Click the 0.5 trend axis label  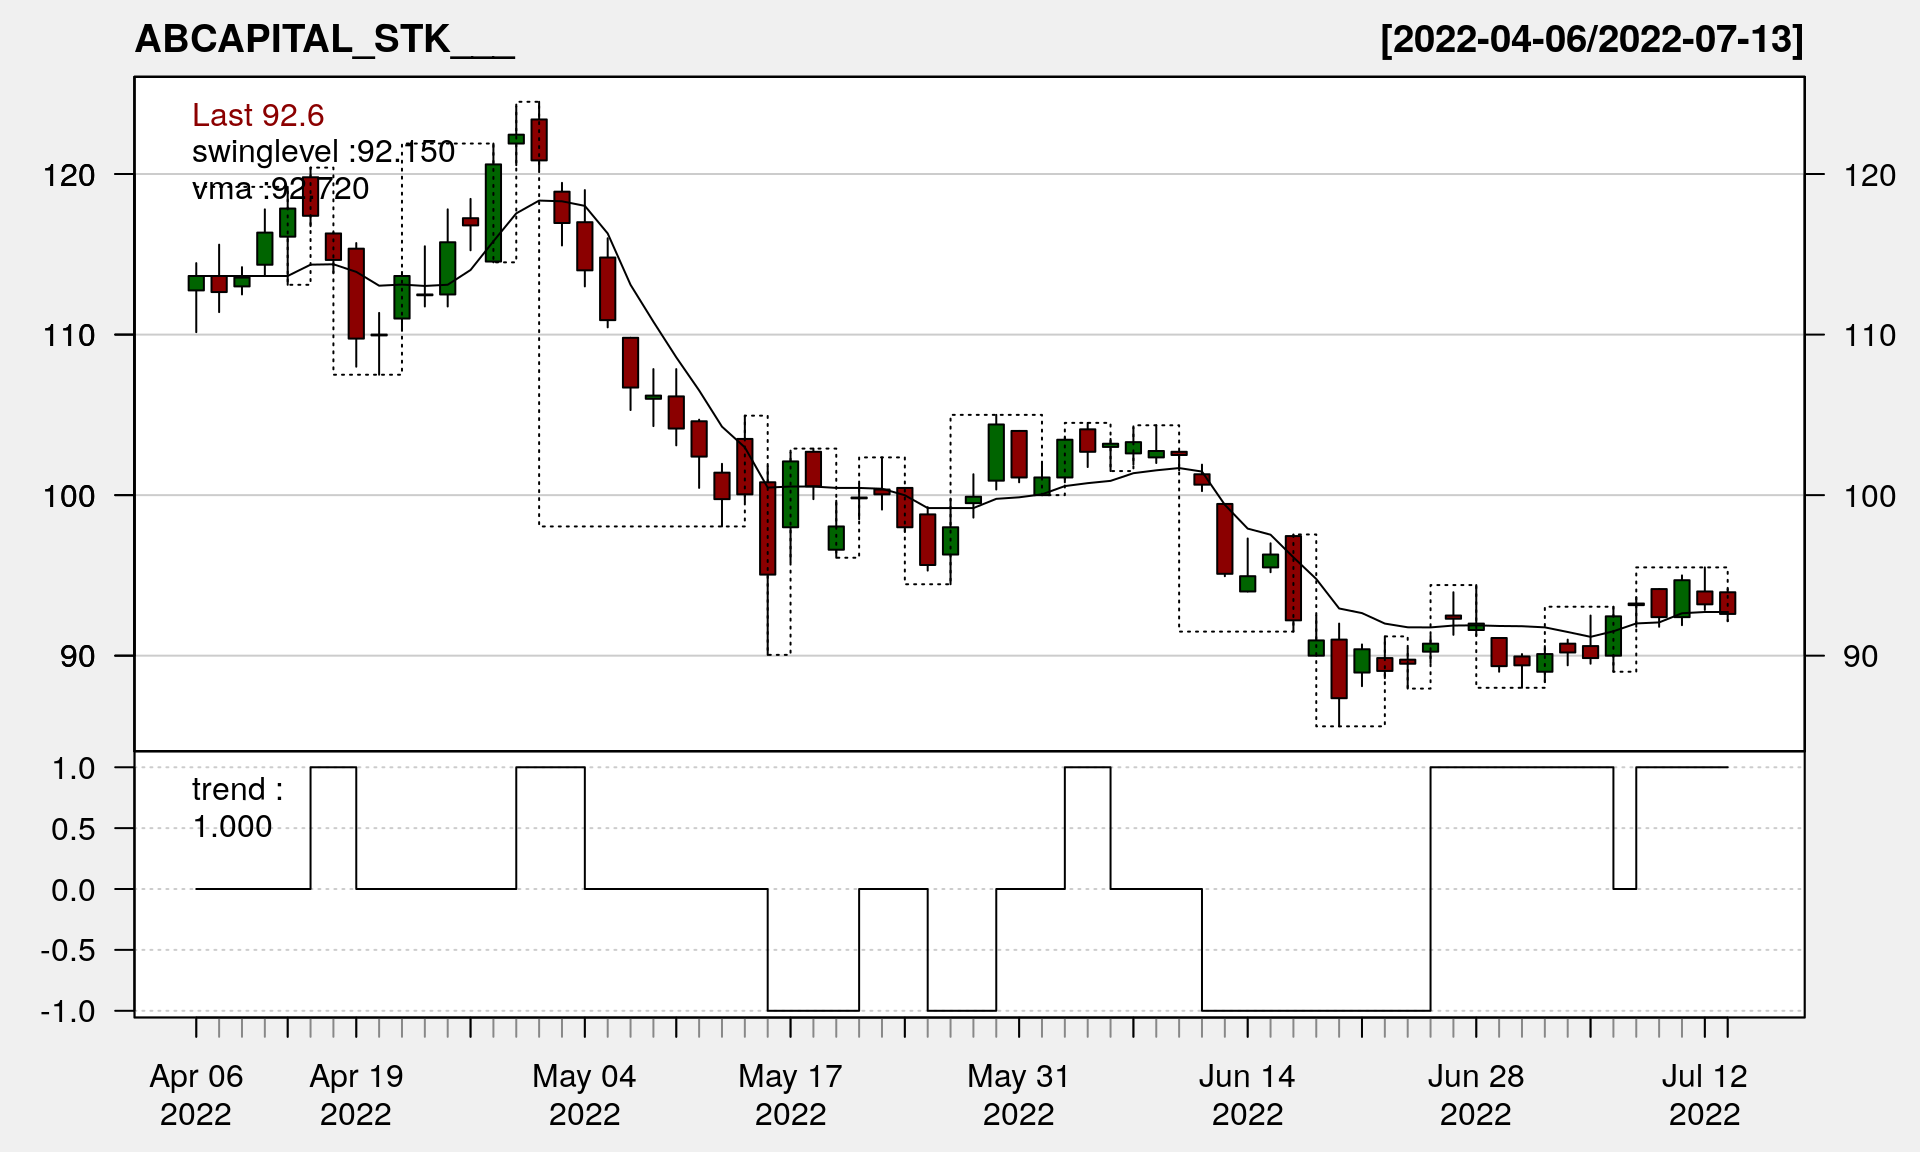(74, 830)
